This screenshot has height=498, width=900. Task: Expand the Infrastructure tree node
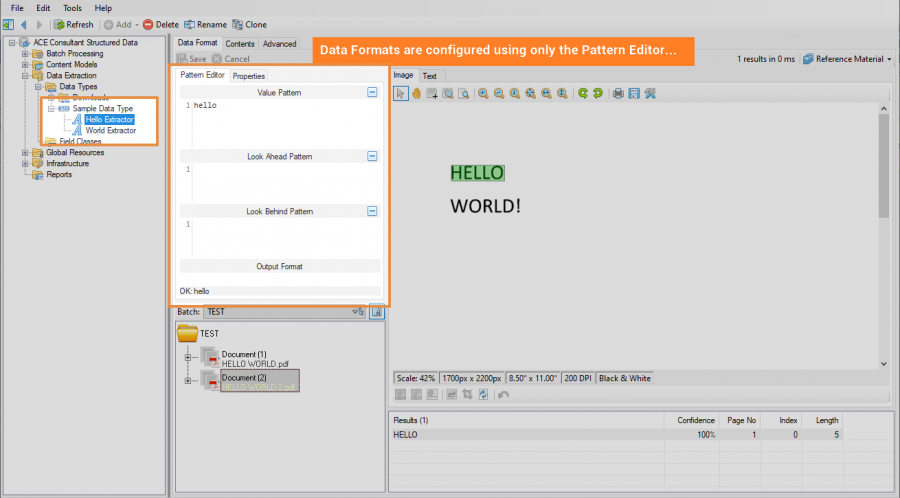pos(25,164)
